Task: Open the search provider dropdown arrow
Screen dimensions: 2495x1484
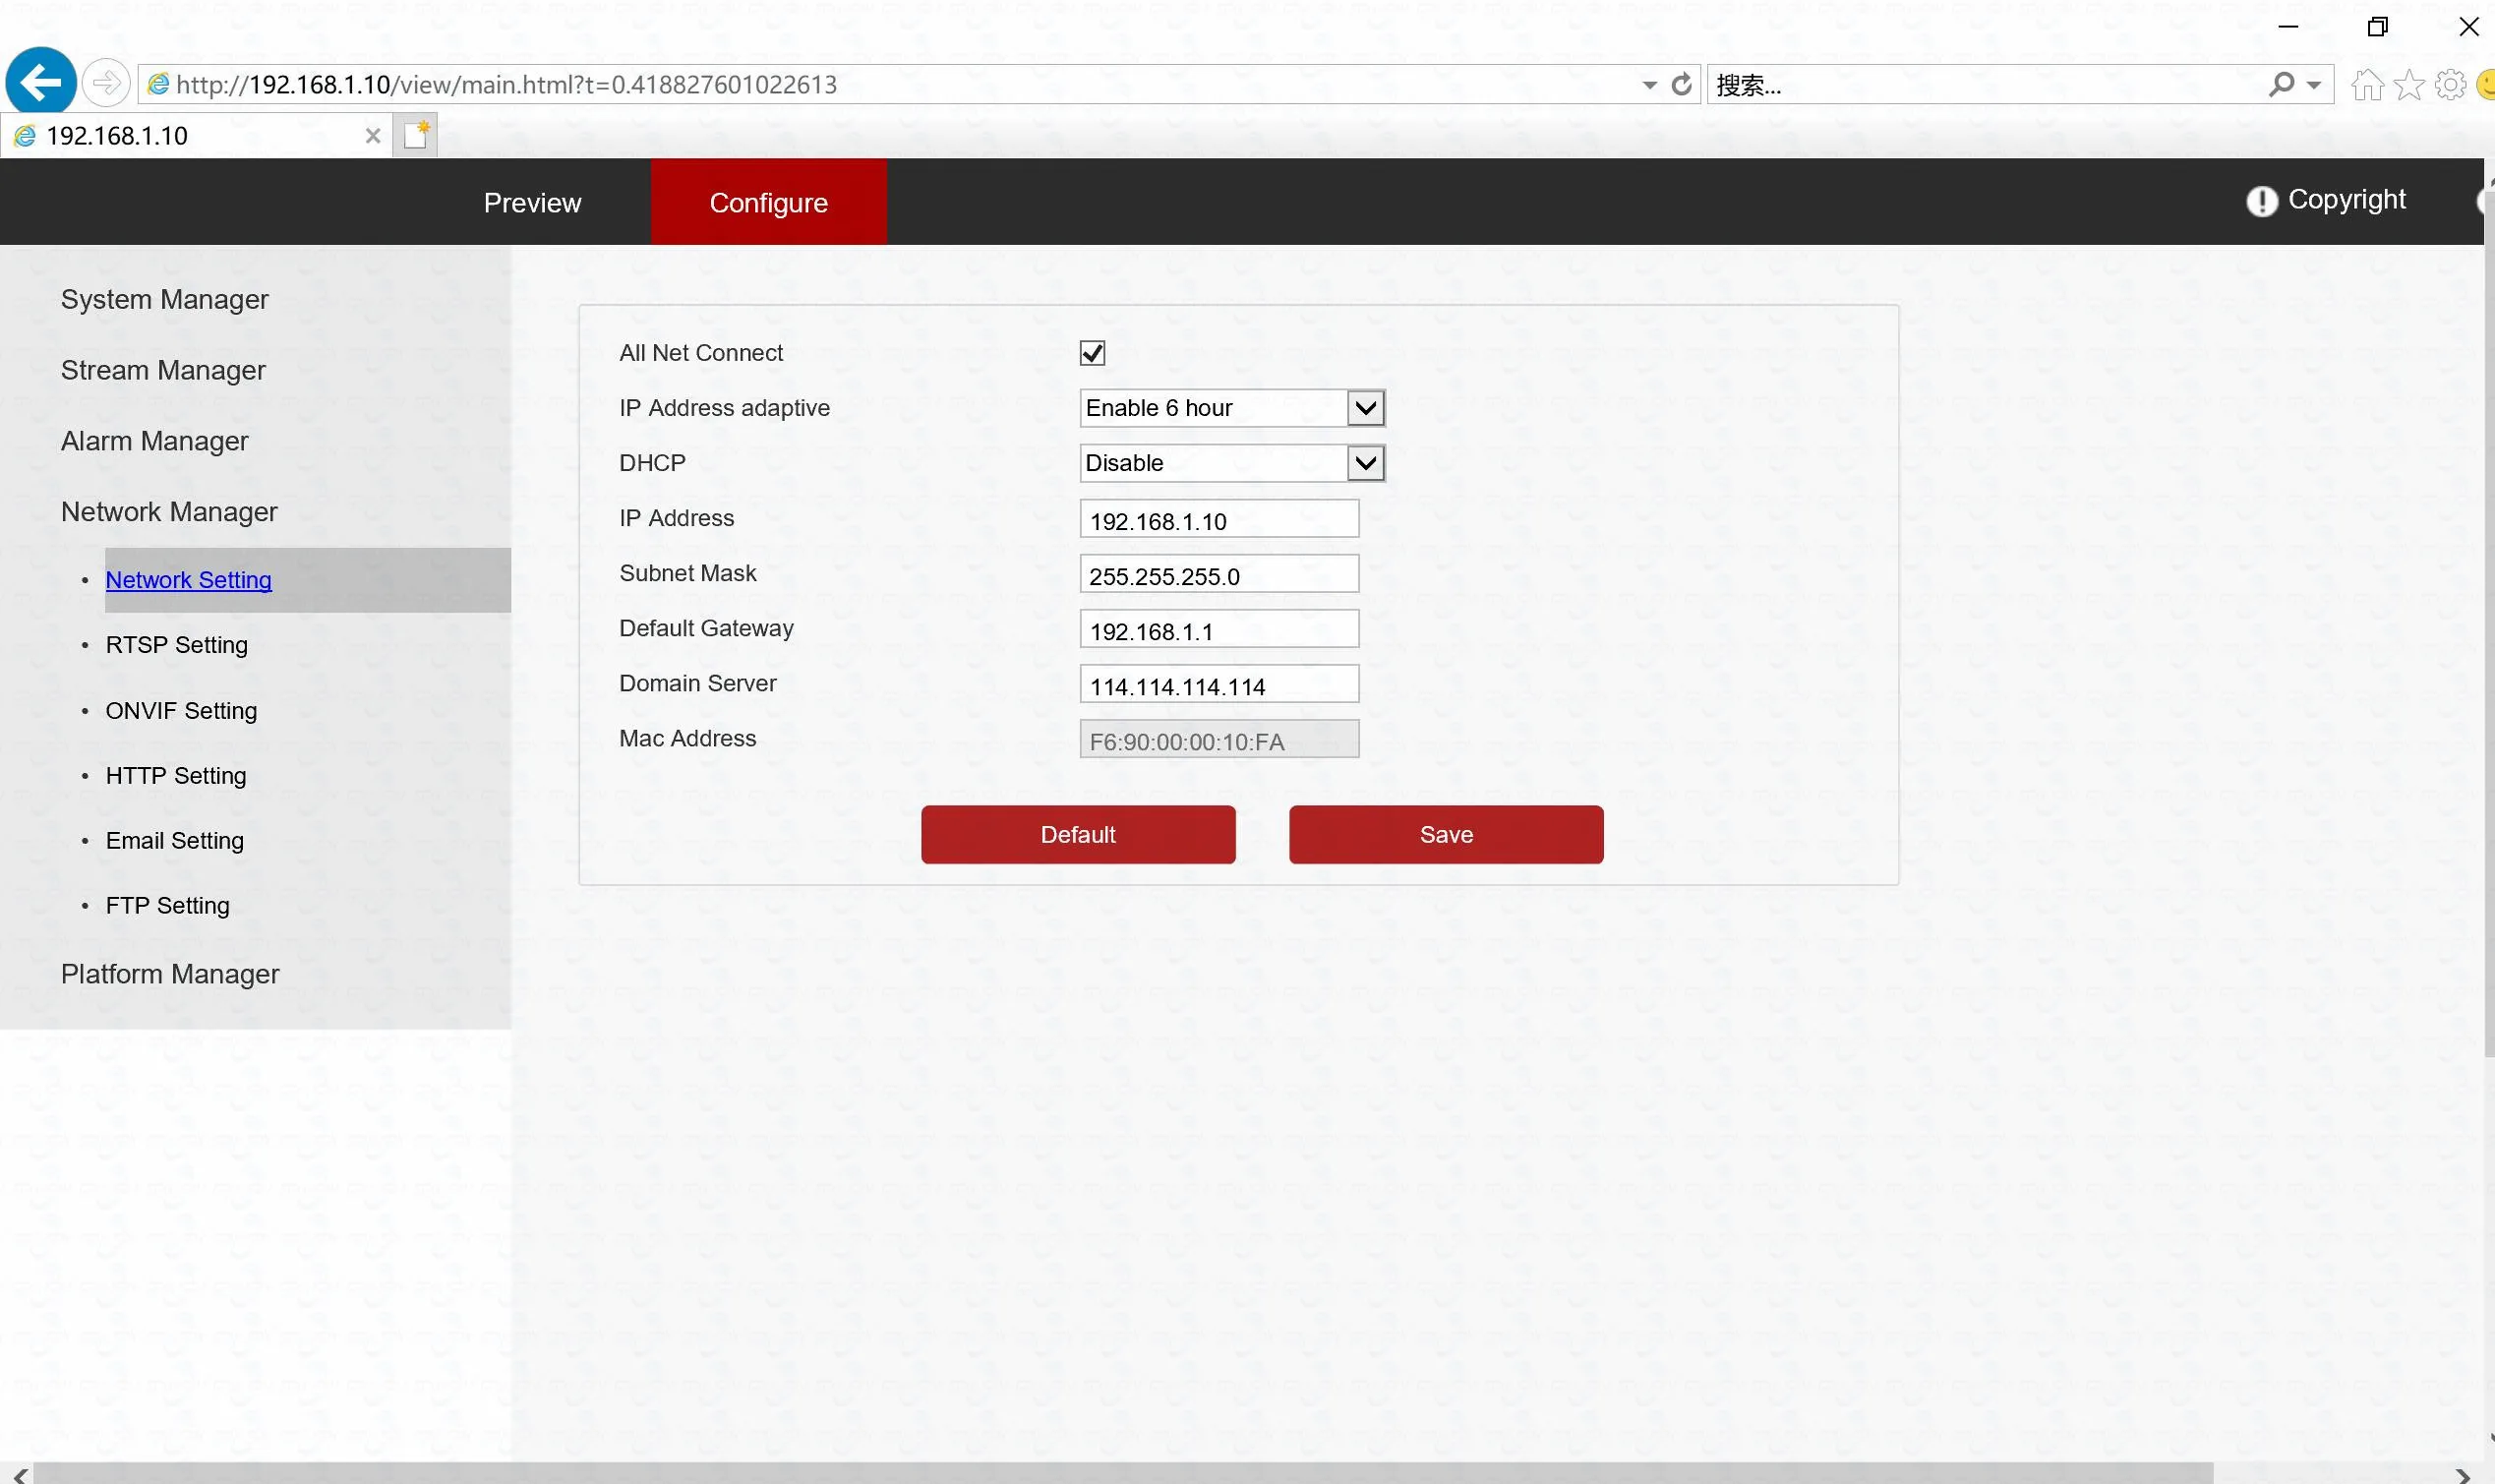Action: tap(2313, 86)
